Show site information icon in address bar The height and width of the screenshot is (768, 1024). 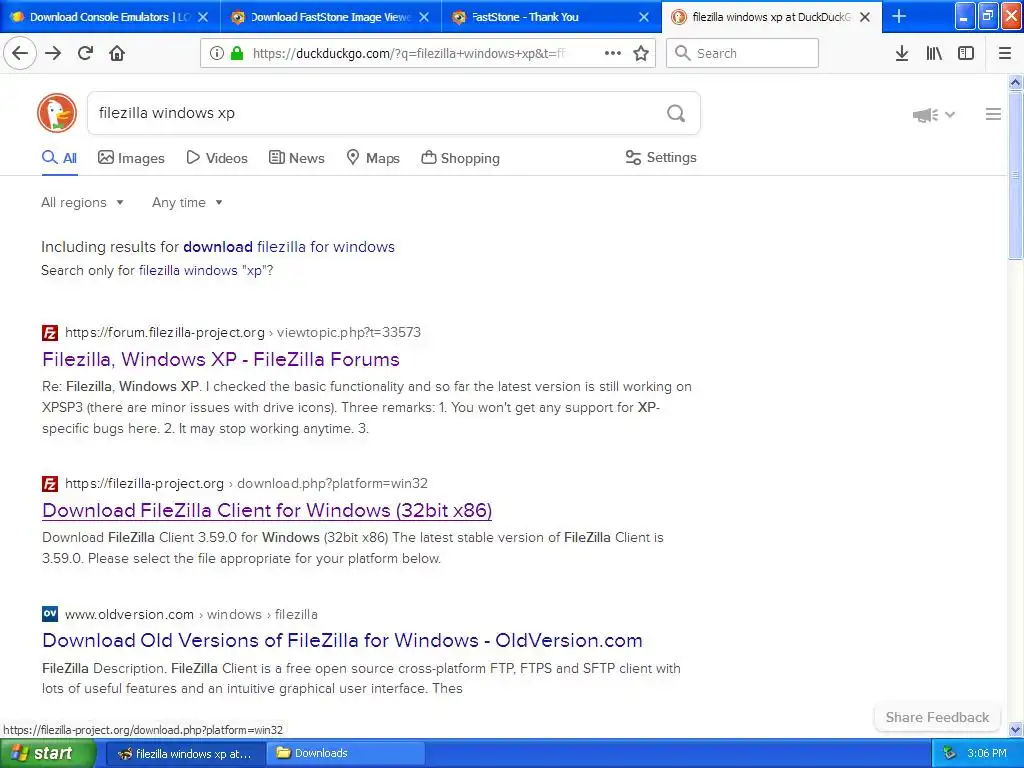pos(217,53)
